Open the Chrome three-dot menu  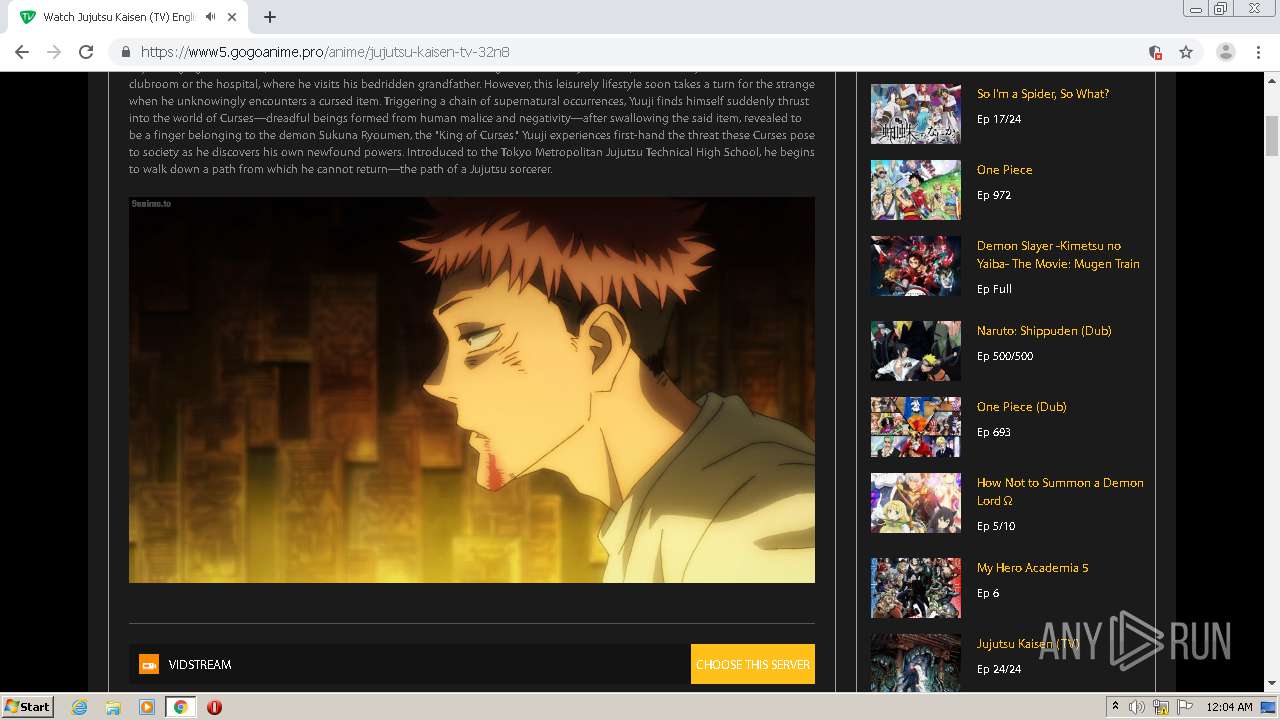[x=1259, y=52]
